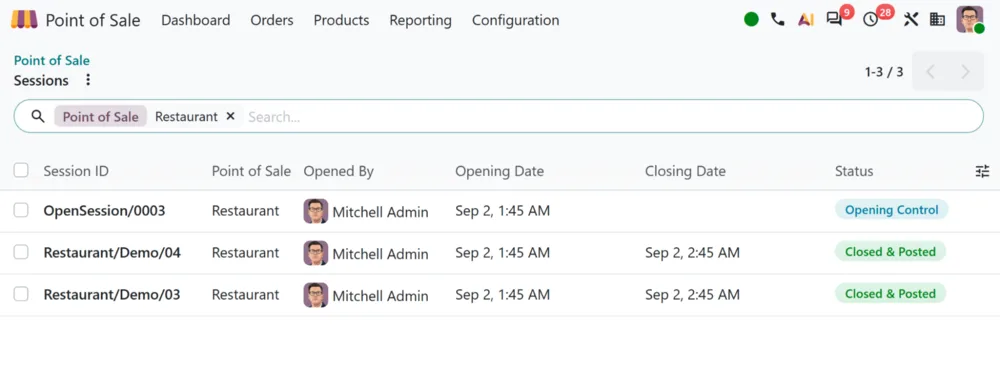
Task: Click the Point of Sale app title
Action: [x=93, y=20]
